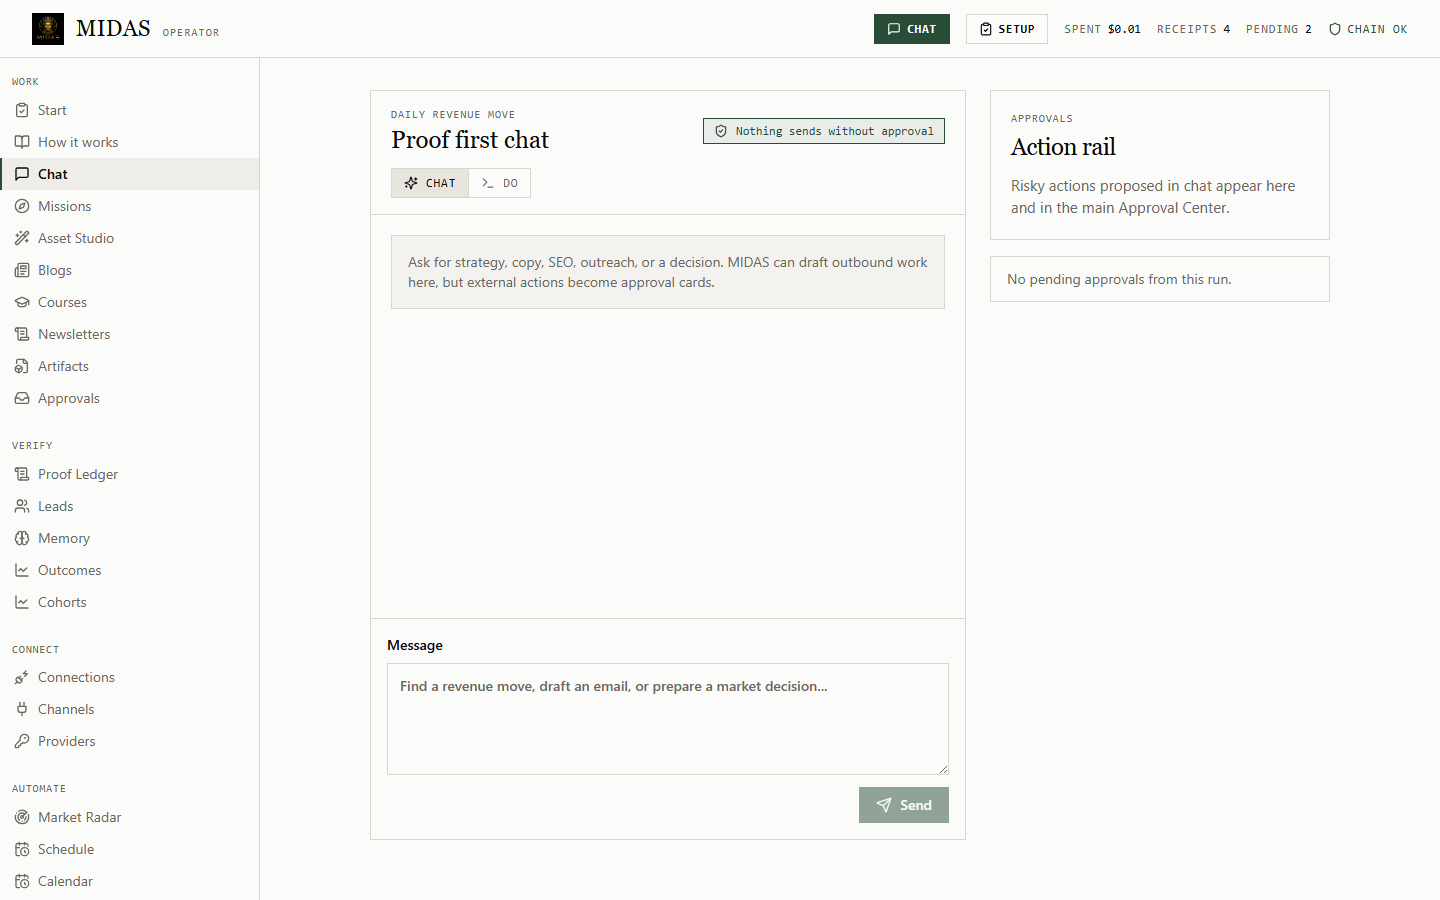Click the Outcomes chart icon
Image resolution: width=1440 pixels, height=900 pixels.
coord(22,570)
